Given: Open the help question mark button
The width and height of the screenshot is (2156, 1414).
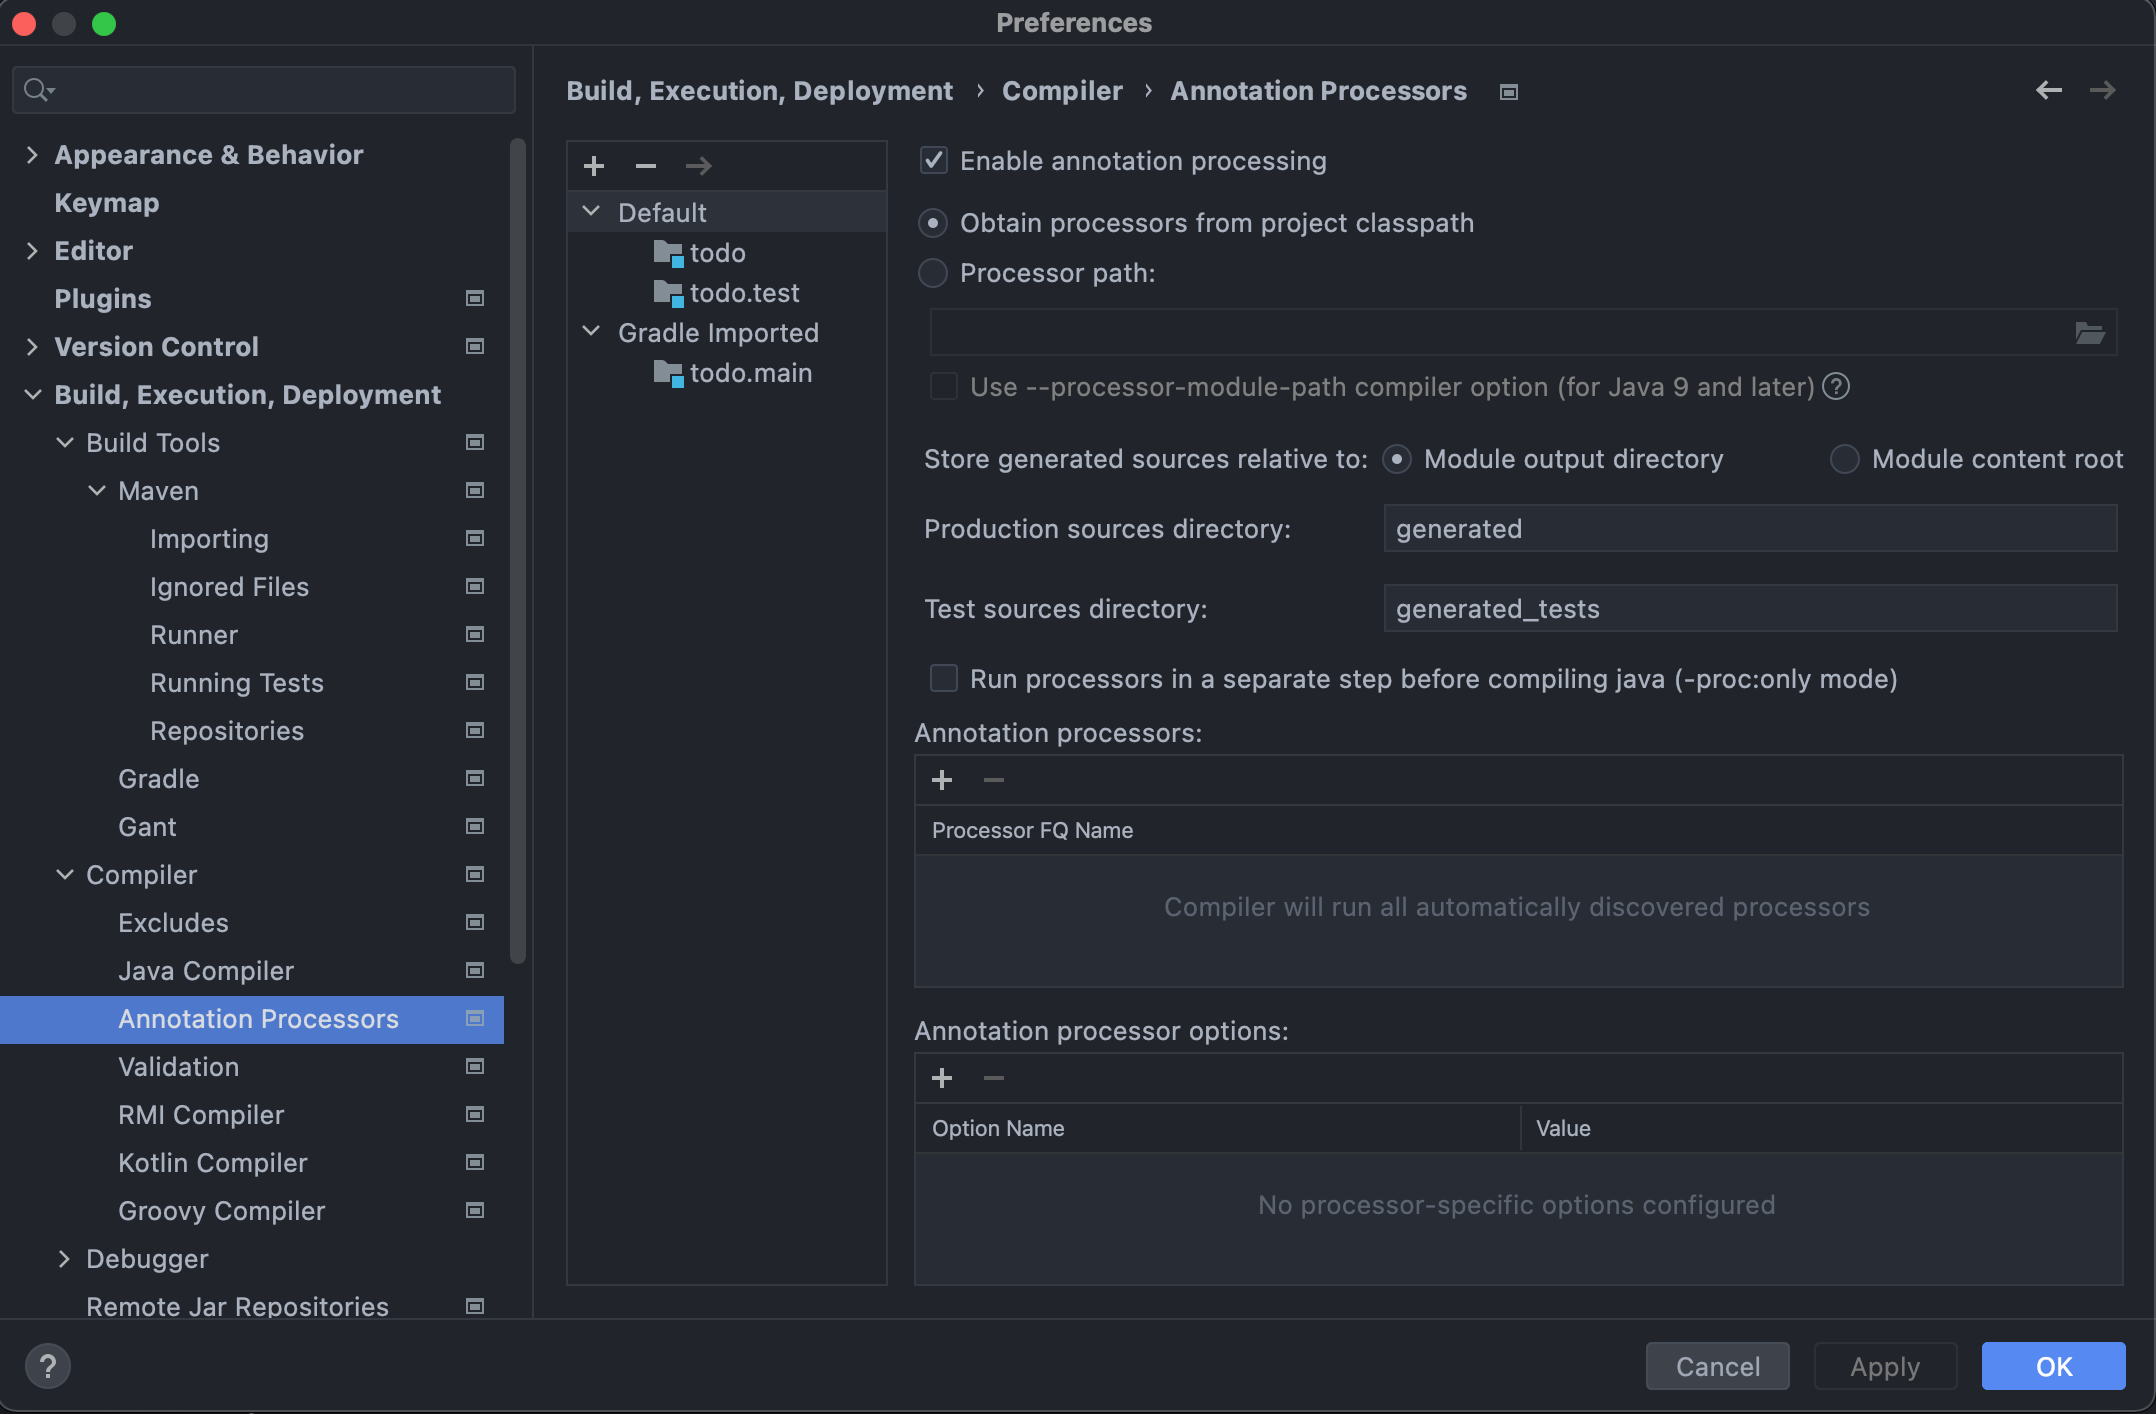Looking at the screenshot, I should click(x=47, y=1366).
